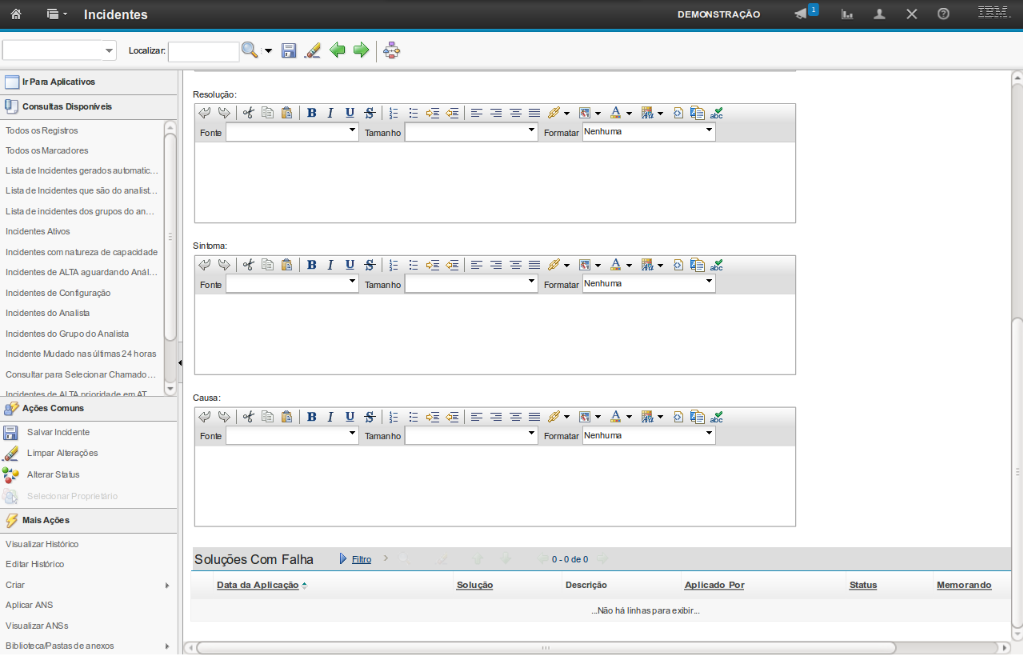This screenshot has width=1023, height=655.
Task: Open the bulletin board notifications icon
Action: tap(801, 14)
